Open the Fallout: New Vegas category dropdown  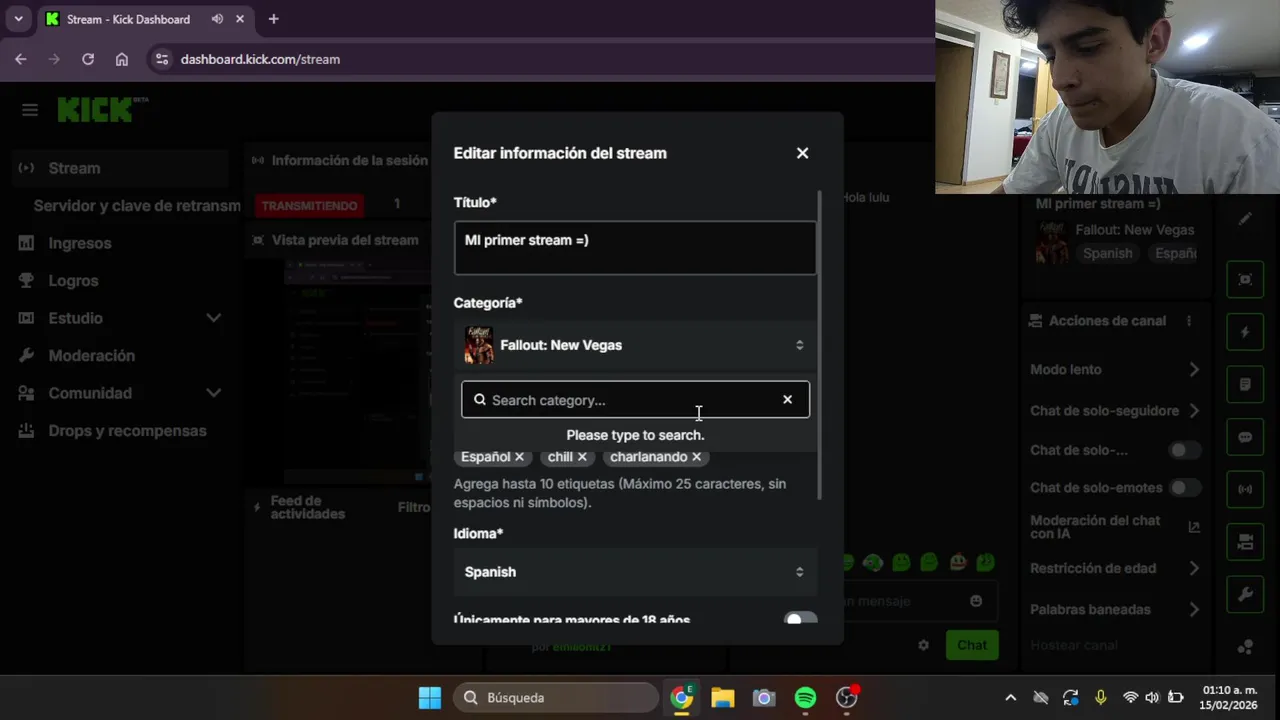point(635,345)
